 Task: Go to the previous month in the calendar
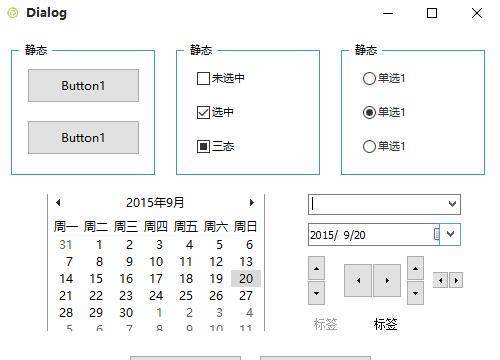(58, 202)
